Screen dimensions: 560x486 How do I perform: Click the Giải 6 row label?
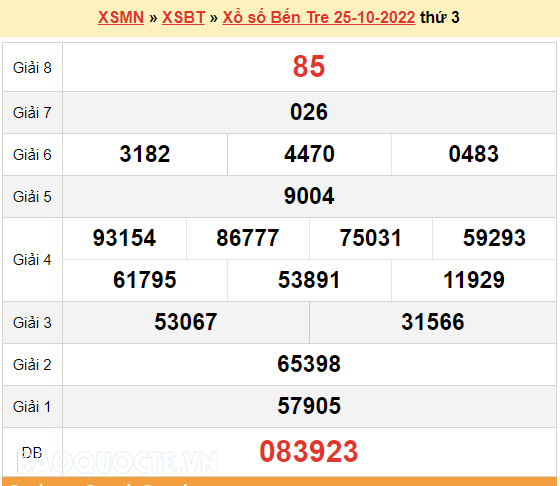coord(32,155)
